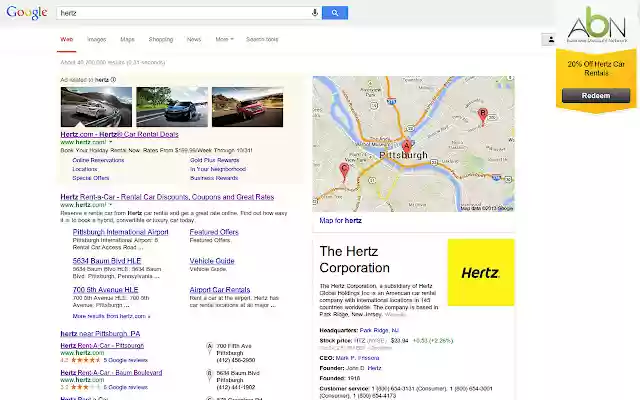Open the Map for hertz link

[x=340, y=220]
